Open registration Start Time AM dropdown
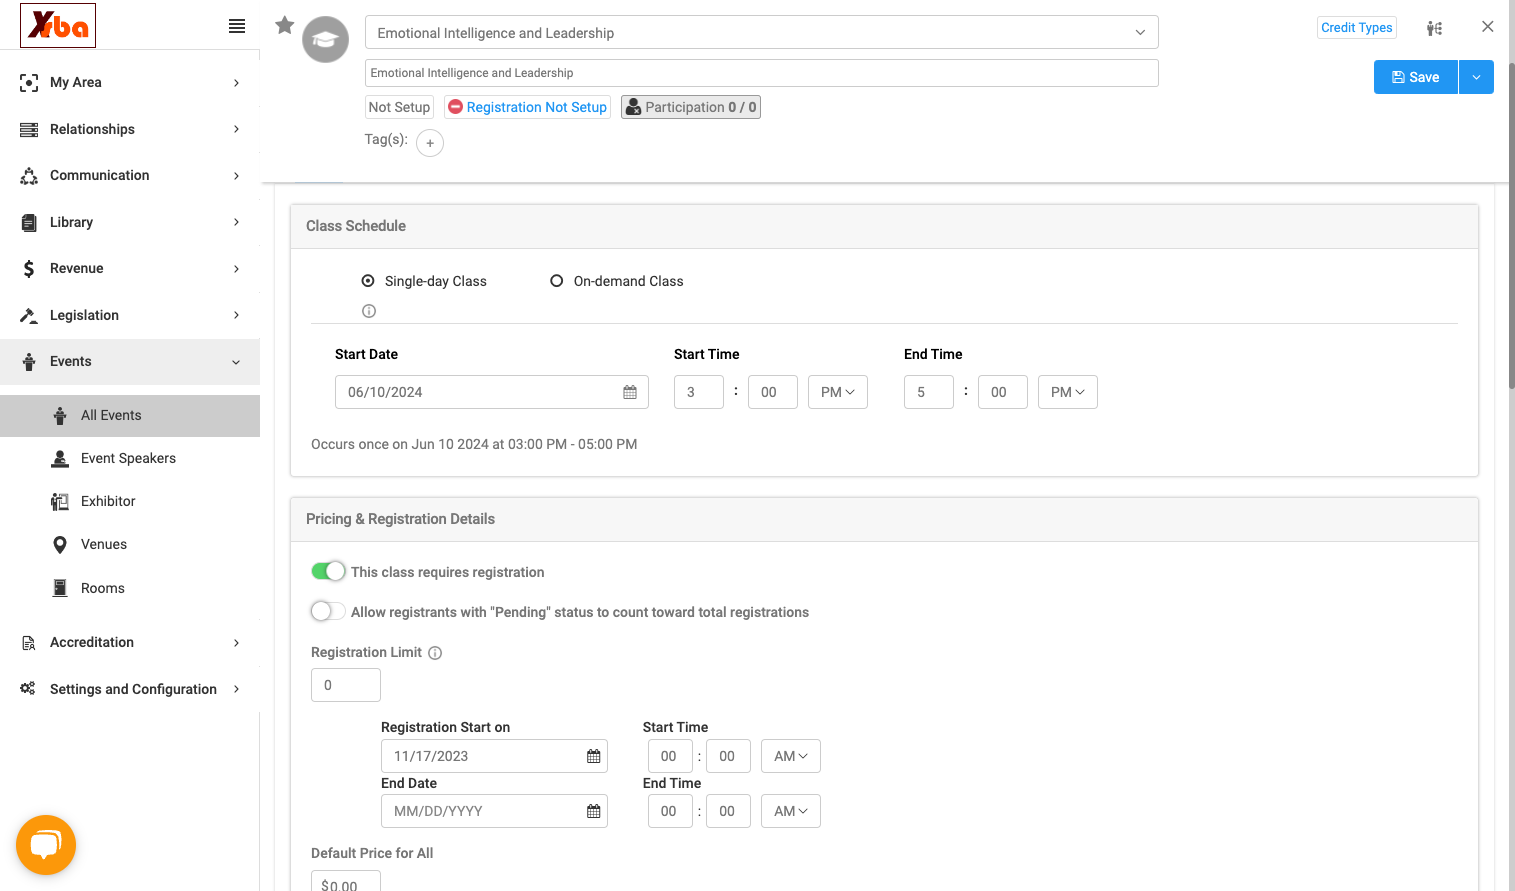 coord(791,756)
